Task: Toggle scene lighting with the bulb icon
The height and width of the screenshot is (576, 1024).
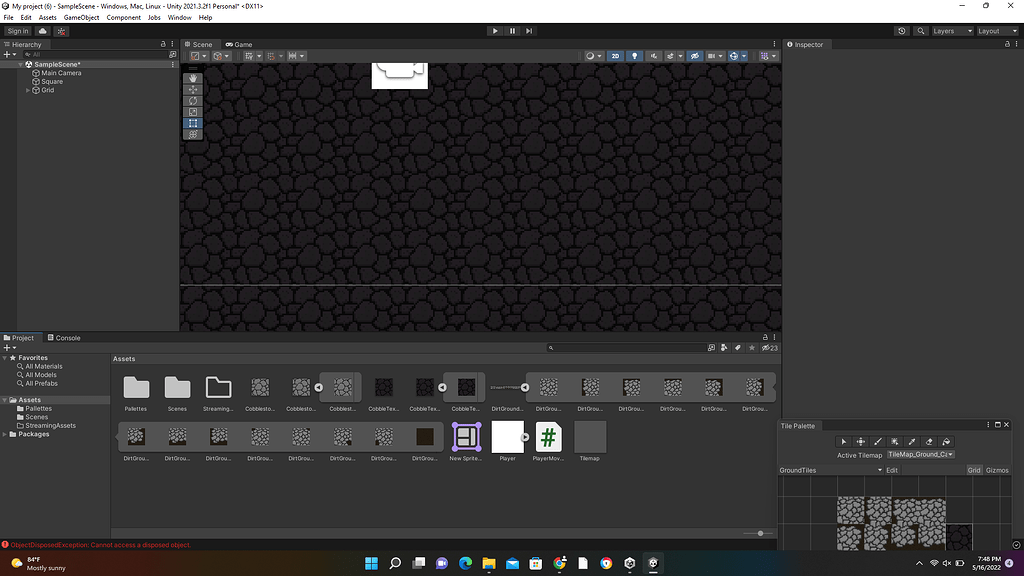Action: tap(635, 56)
